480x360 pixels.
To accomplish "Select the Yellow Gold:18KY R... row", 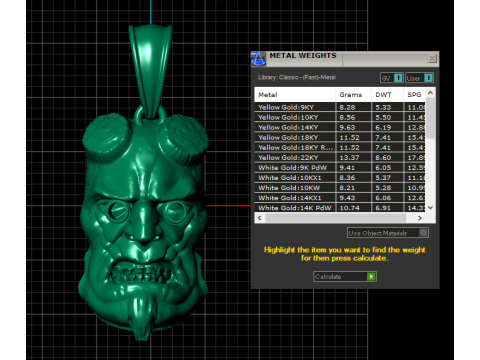I will 340,147.
